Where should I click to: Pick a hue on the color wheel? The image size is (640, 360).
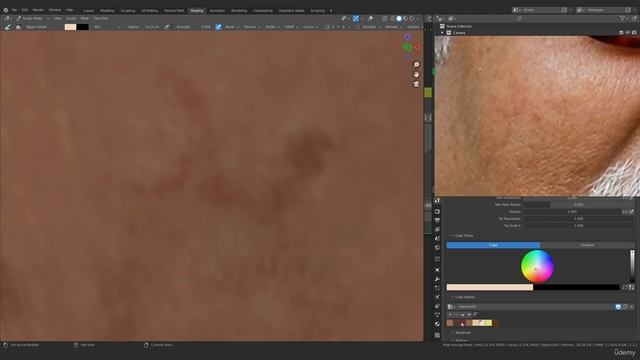pyautogui.click(x=537, y=266)
